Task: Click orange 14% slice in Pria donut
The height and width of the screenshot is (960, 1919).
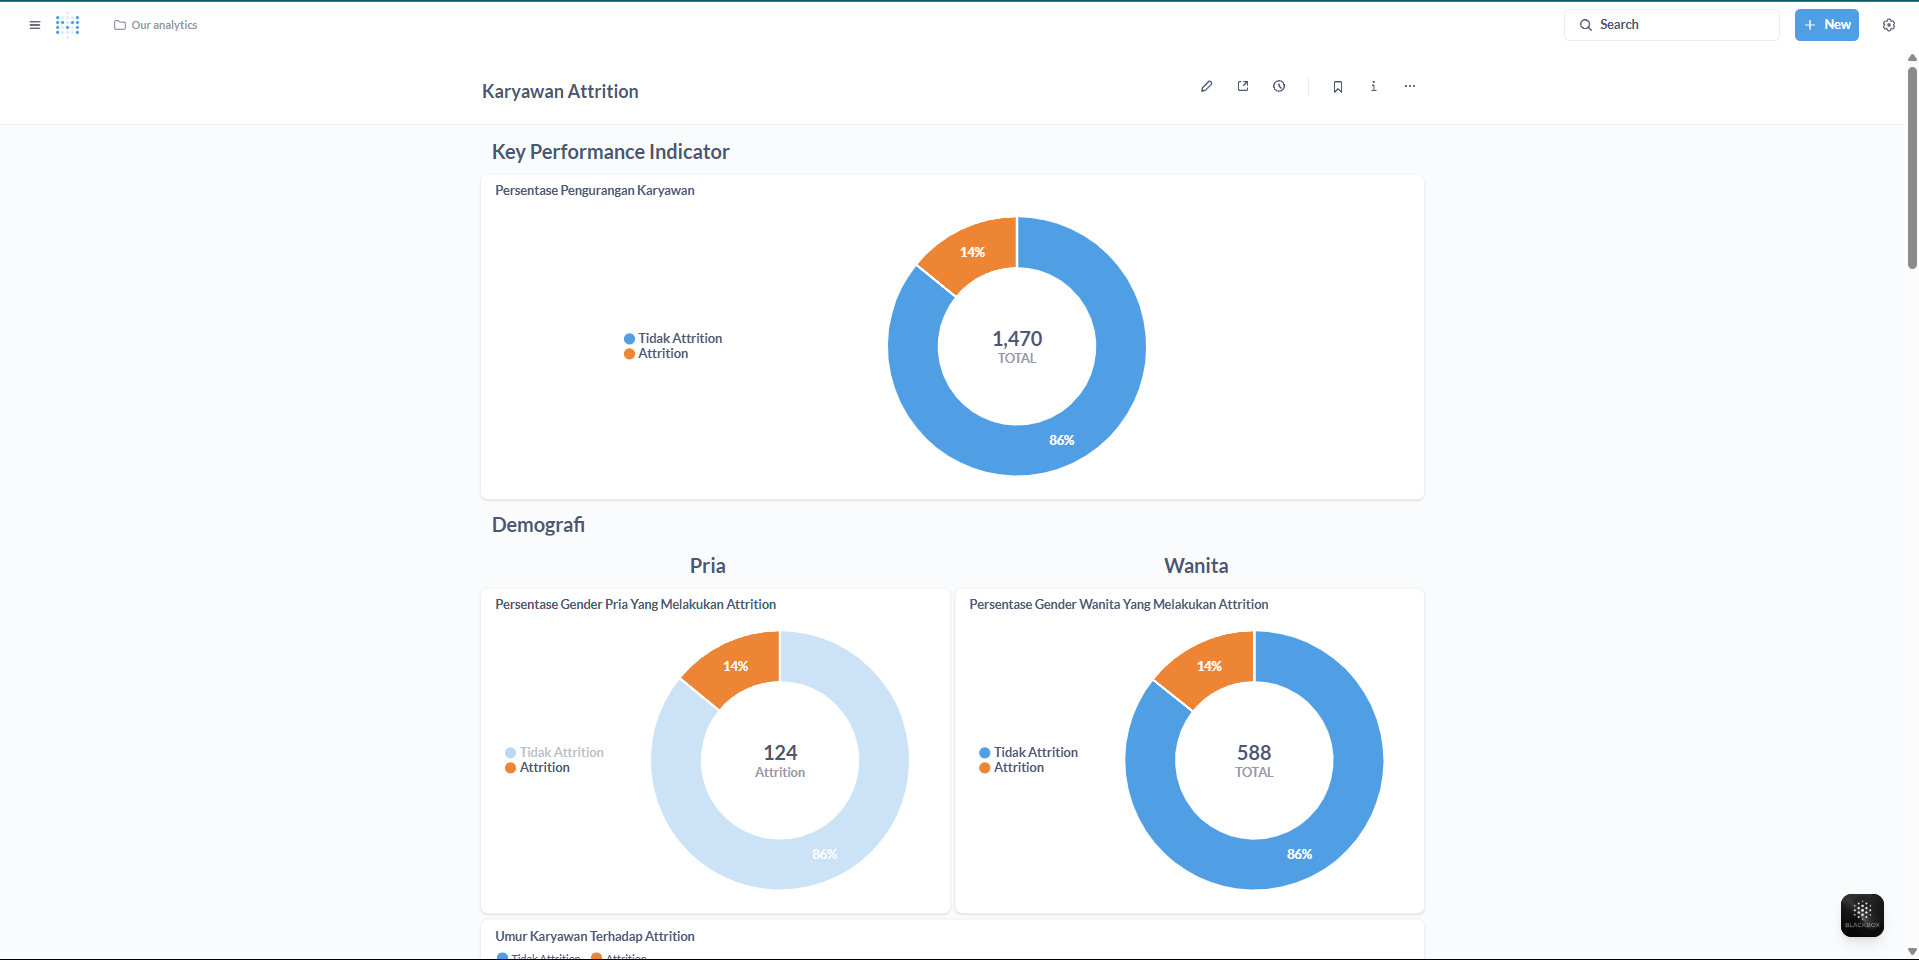Action: coord(737,664)
